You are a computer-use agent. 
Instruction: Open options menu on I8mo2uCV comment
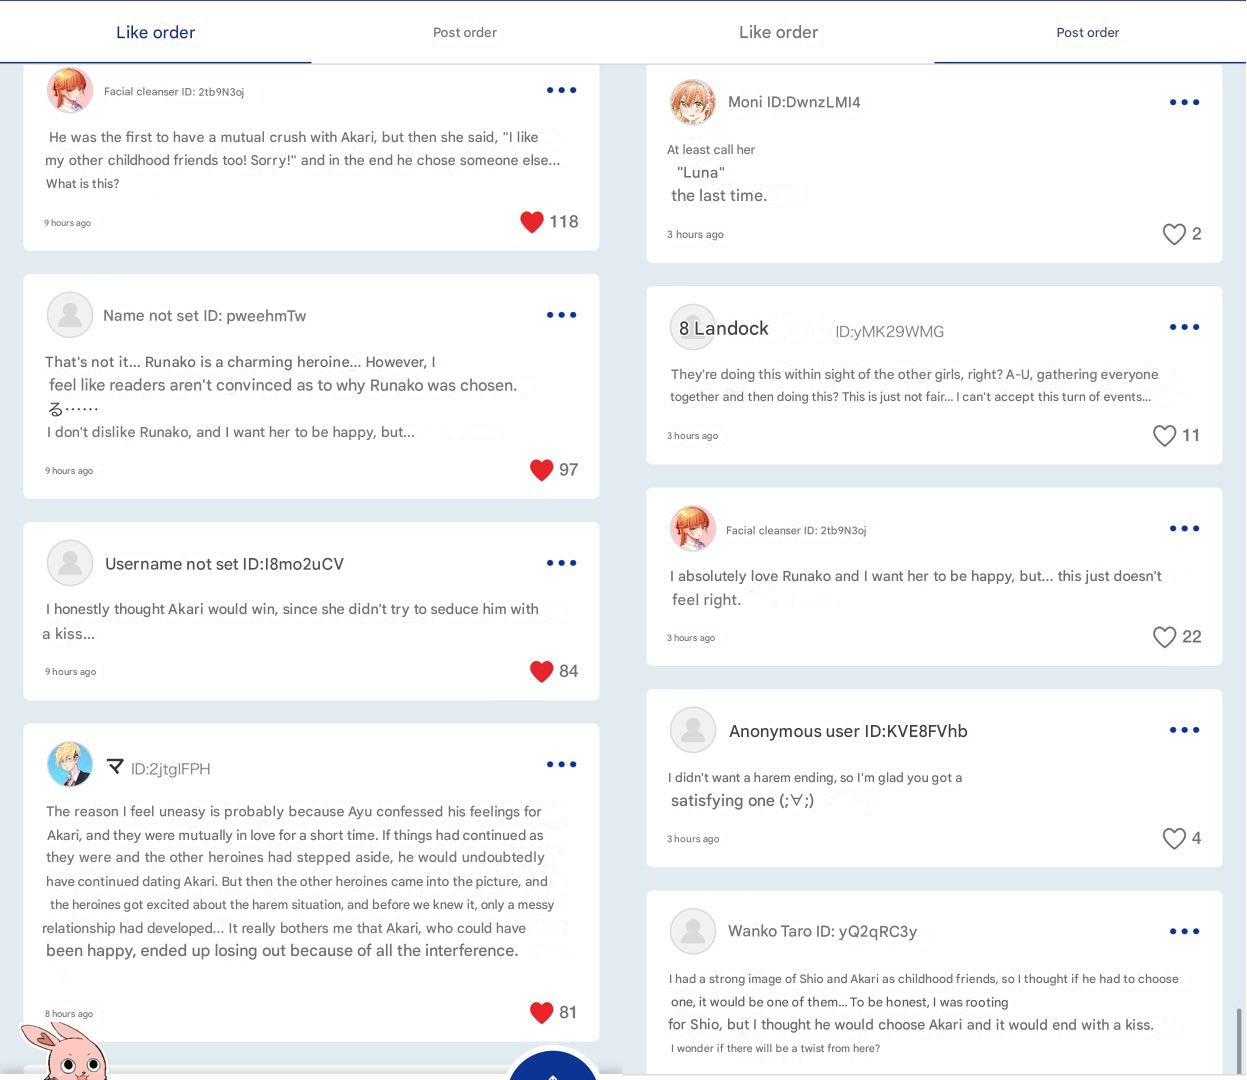(561, 563)
